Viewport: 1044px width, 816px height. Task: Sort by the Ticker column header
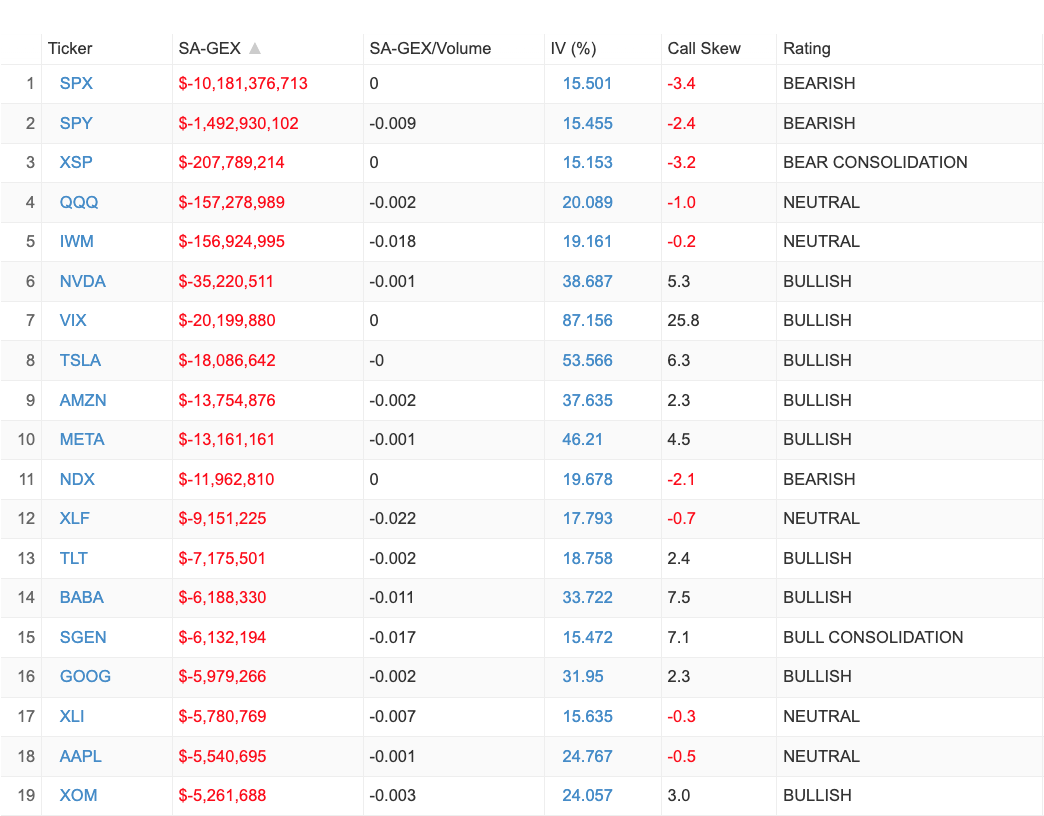[70, 49]
